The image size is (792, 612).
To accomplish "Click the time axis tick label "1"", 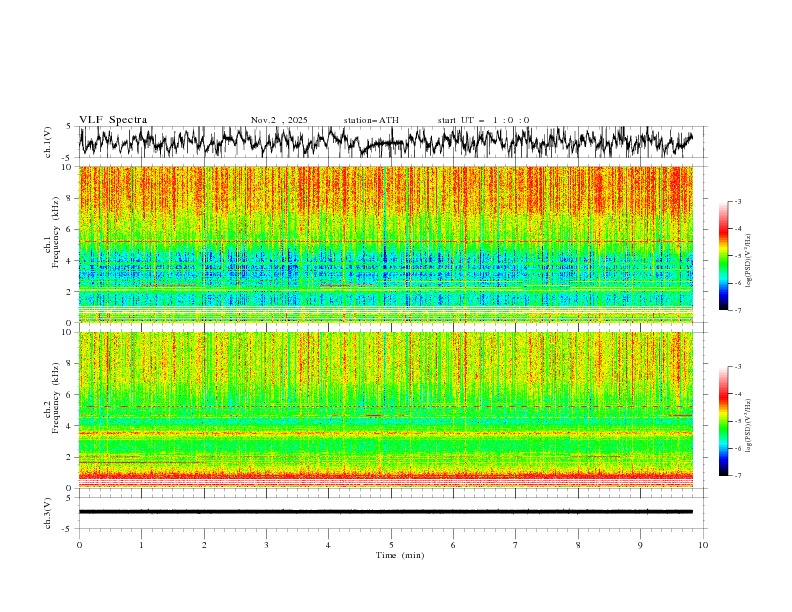I will (141, 545).
